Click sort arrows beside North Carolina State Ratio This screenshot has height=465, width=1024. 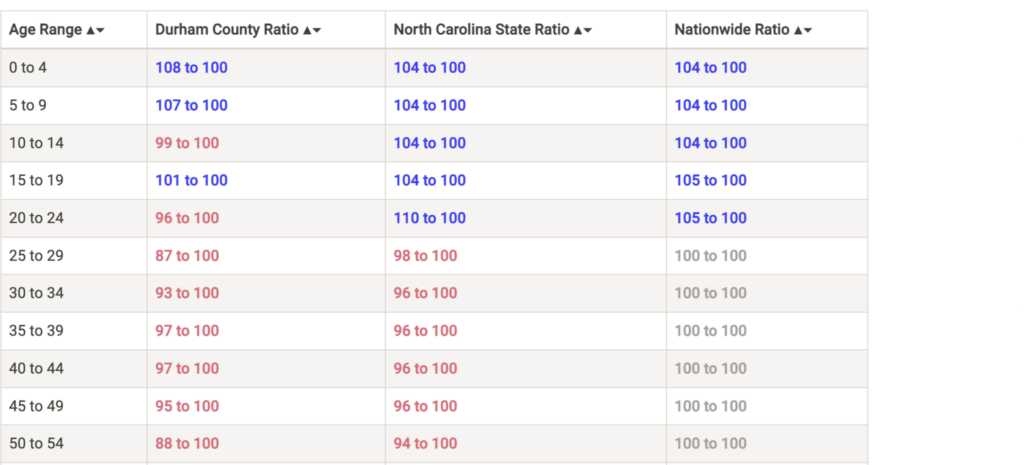pos(582,30)
